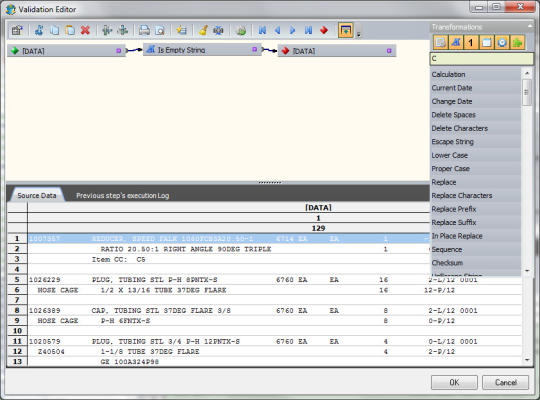The height and width of the screenshot is (400, 540).
Task: Collapse the Transformations panel header arrow
Action: pyautogui.click(x=529, y=27)
